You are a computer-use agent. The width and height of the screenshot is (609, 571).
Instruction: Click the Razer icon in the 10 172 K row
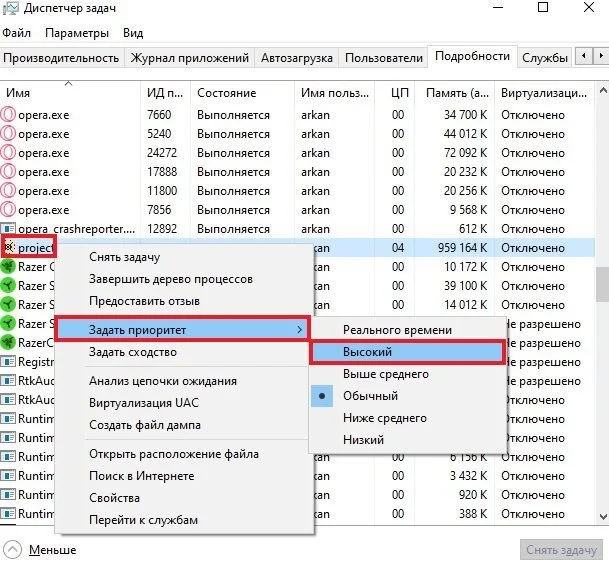pos(8,267)
